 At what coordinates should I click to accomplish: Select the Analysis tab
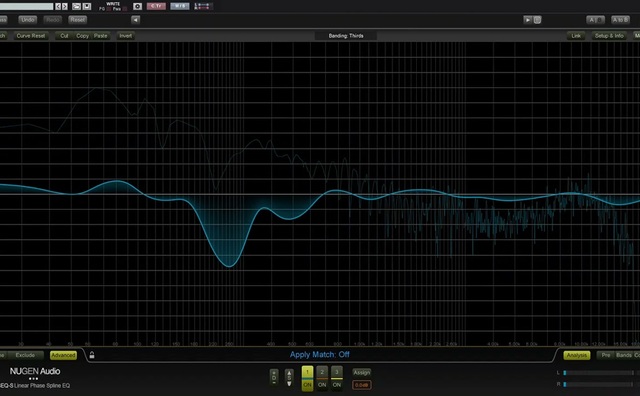[x=576, y=355]
